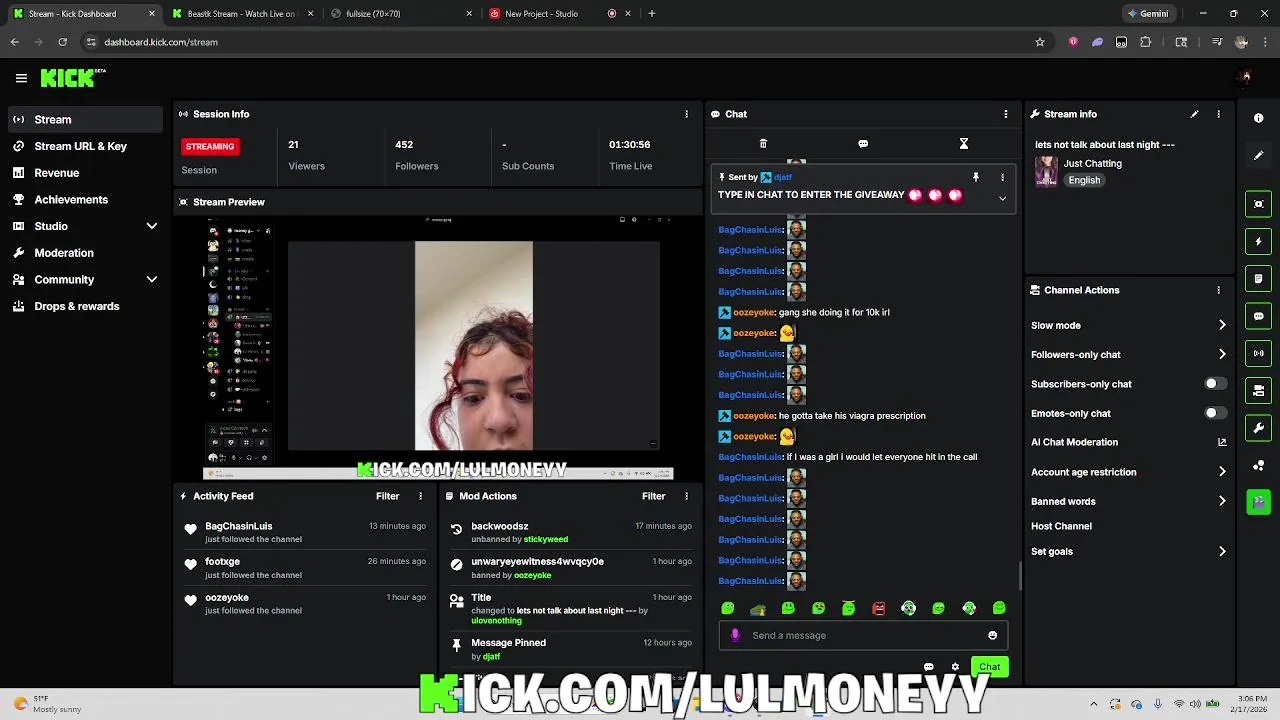The height and width of the screenshot is (720, 1280).
Task: Open Moderation in sidebar
Action: tap(85, 253)
